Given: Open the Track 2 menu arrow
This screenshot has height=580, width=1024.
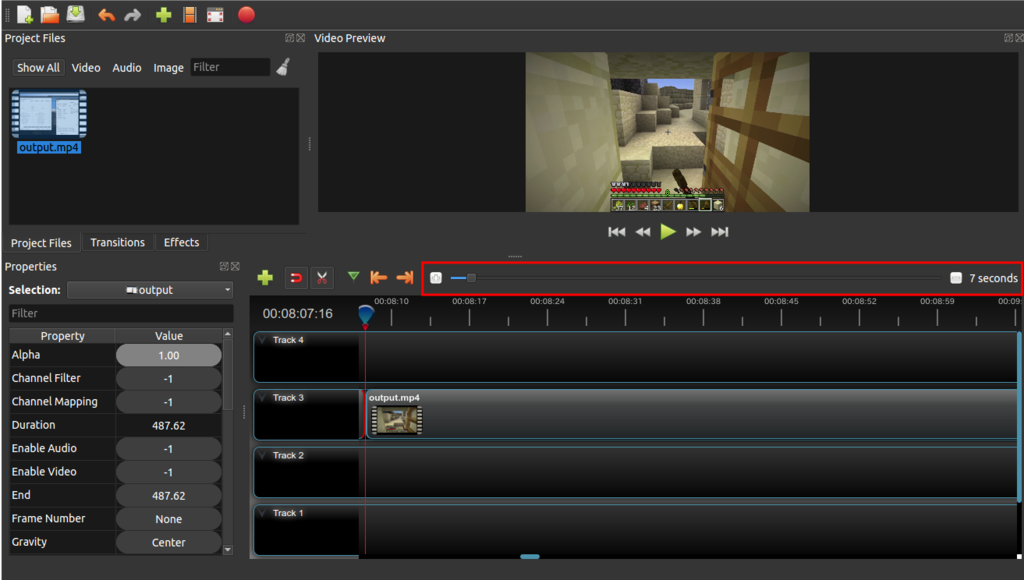Looking at the screenshot, I should coord(263,455).
